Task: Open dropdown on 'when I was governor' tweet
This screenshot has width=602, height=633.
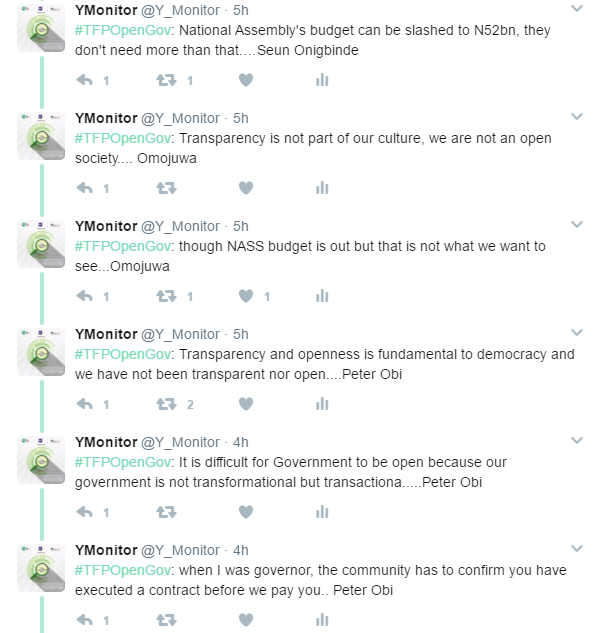Action: click(x=577, y=549)
